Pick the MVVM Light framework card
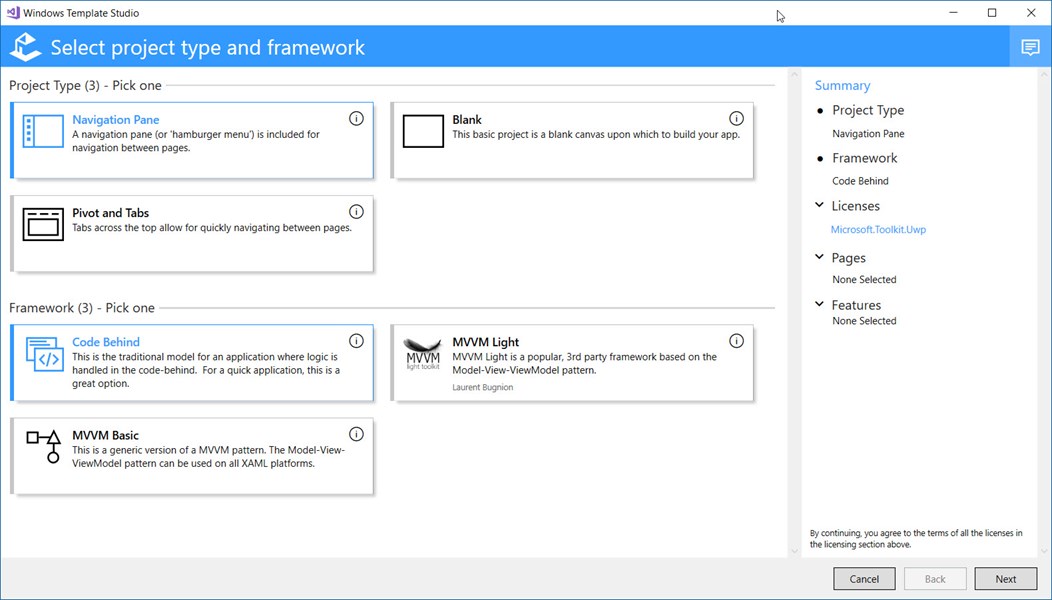The height and width of the screenshot is (600, 1052). (x=572, y=363)
